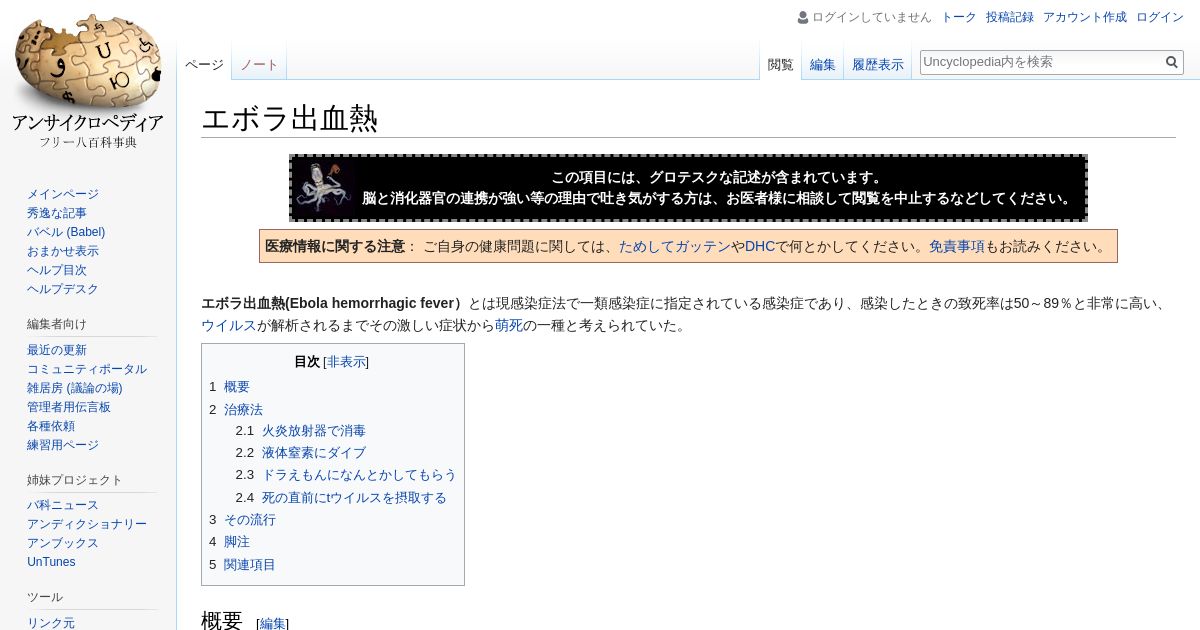Select the 閲覧 tab
This screenshot has height=630, width=1200.
point(781,65)
